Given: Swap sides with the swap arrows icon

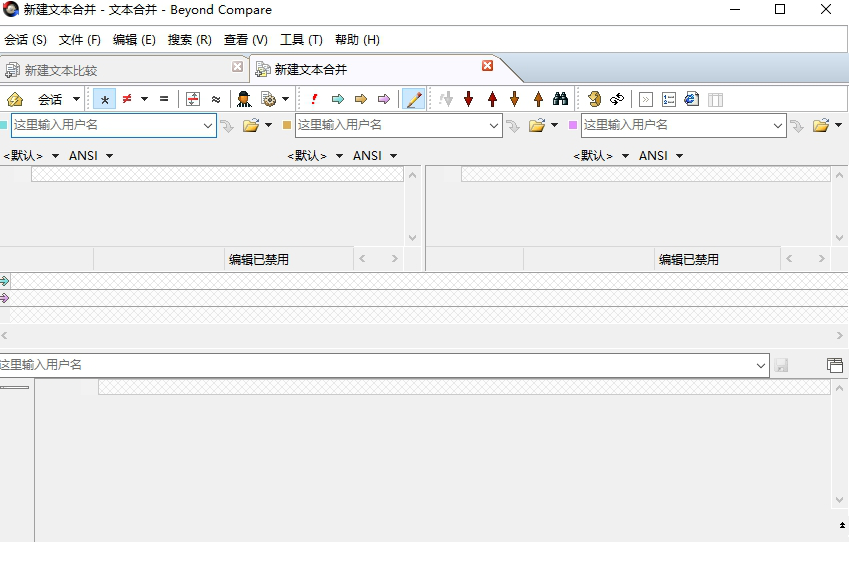Looking at the screenshot, I should point(617,99).
